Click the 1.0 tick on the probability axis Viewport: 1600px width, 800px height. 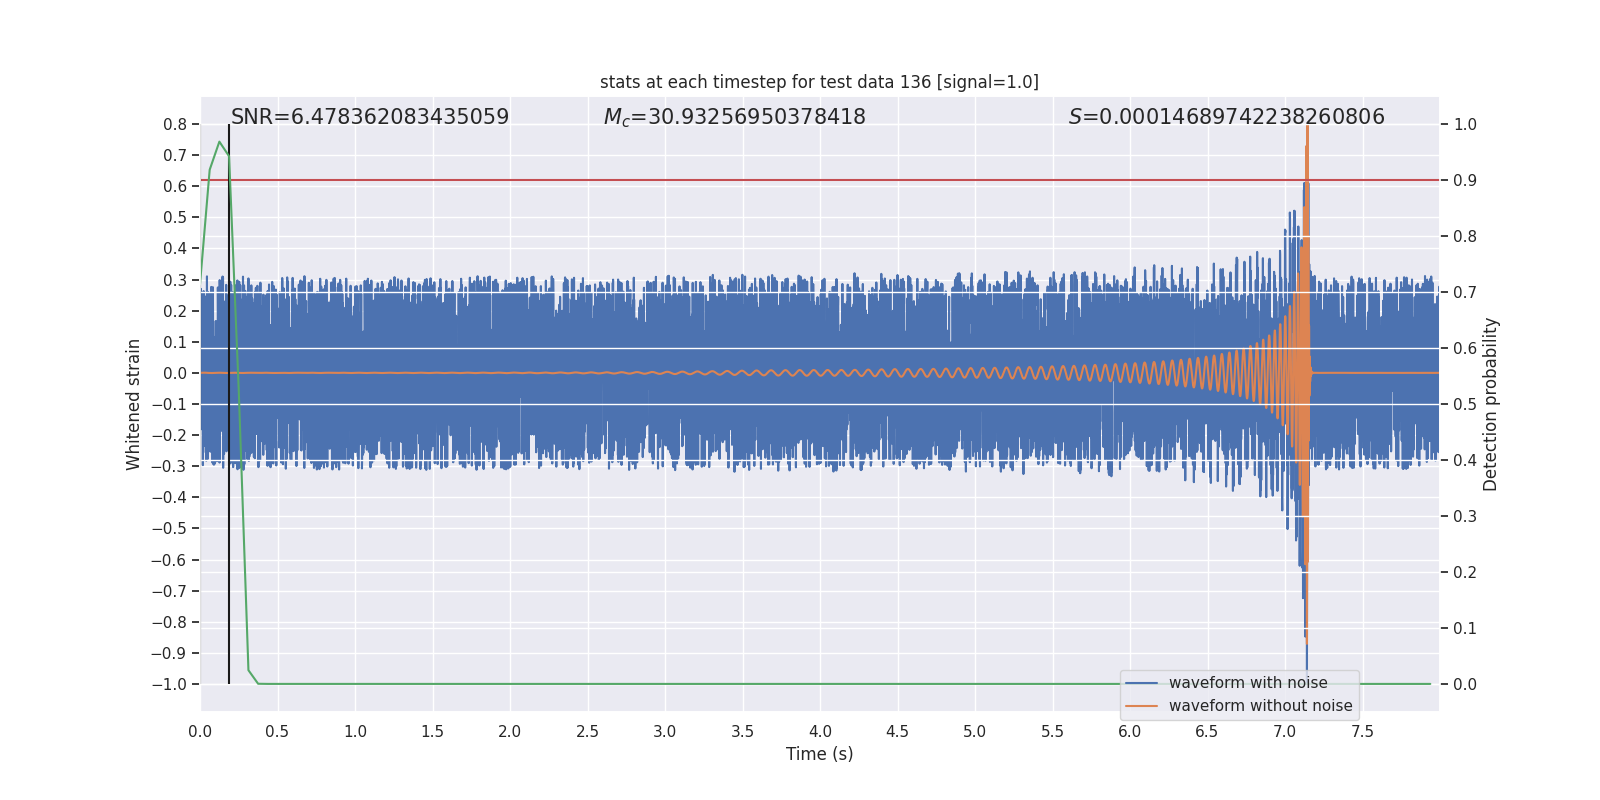click(1465, 125)
